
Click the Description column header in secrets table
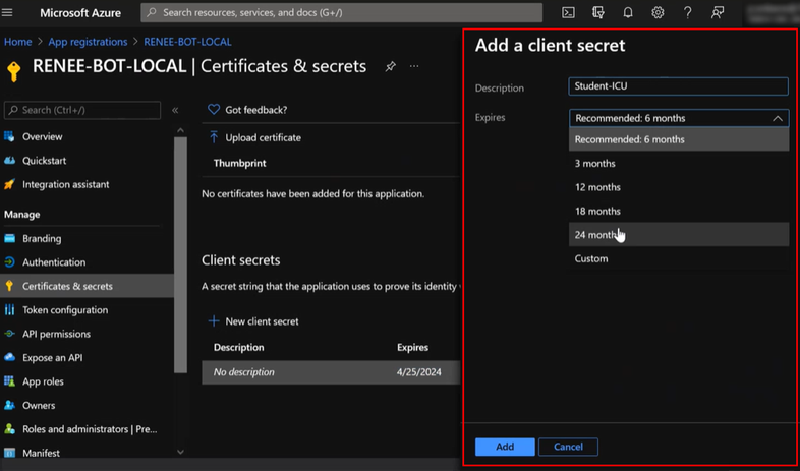(239, 348)
